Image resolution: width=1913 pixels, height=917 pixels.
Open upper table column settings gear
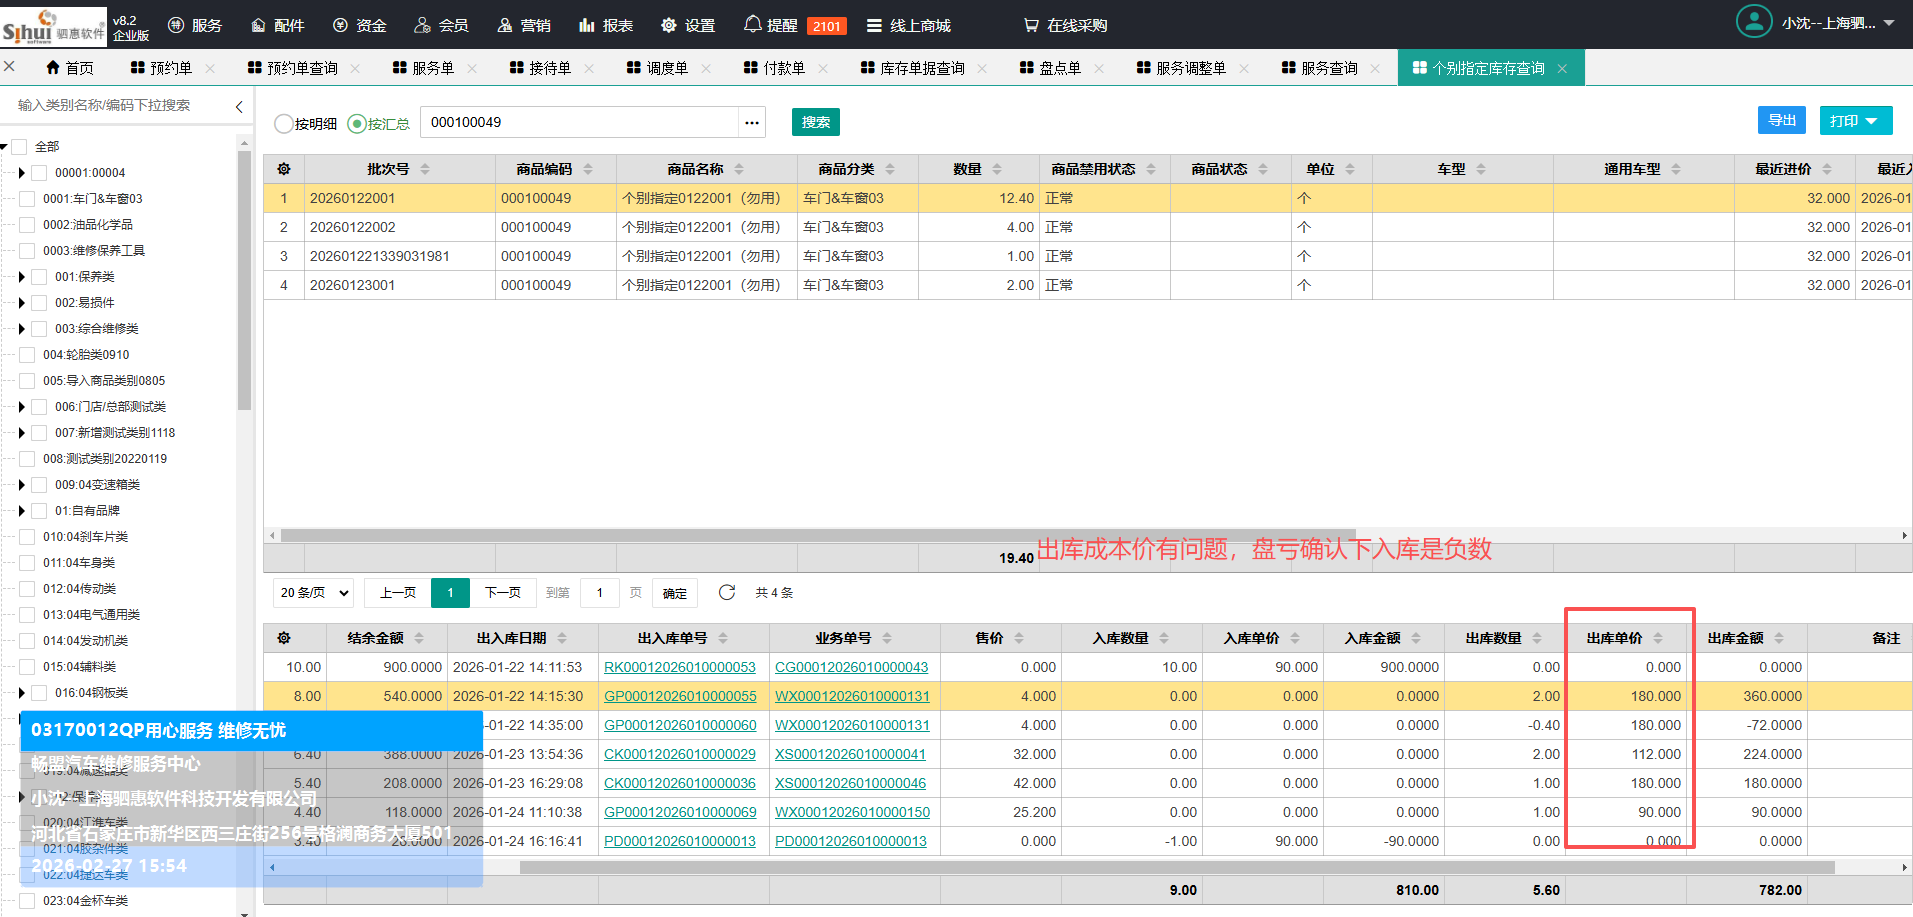coord(284,169)
